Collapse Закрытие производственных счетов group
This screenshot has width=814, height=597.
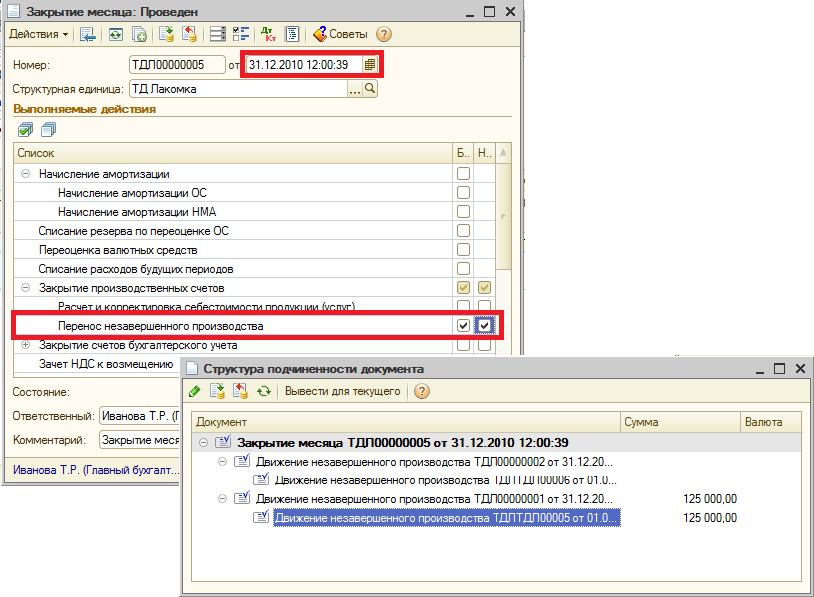(x=25, y=288)
